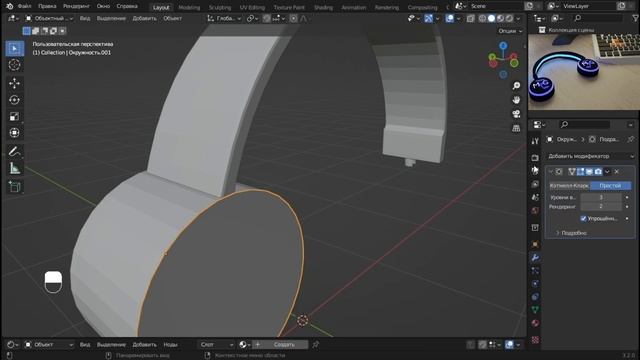This screenshot has width=640, height=360.
Task: Switch to the Modeling workspace tab
Action: click(189, 7)
